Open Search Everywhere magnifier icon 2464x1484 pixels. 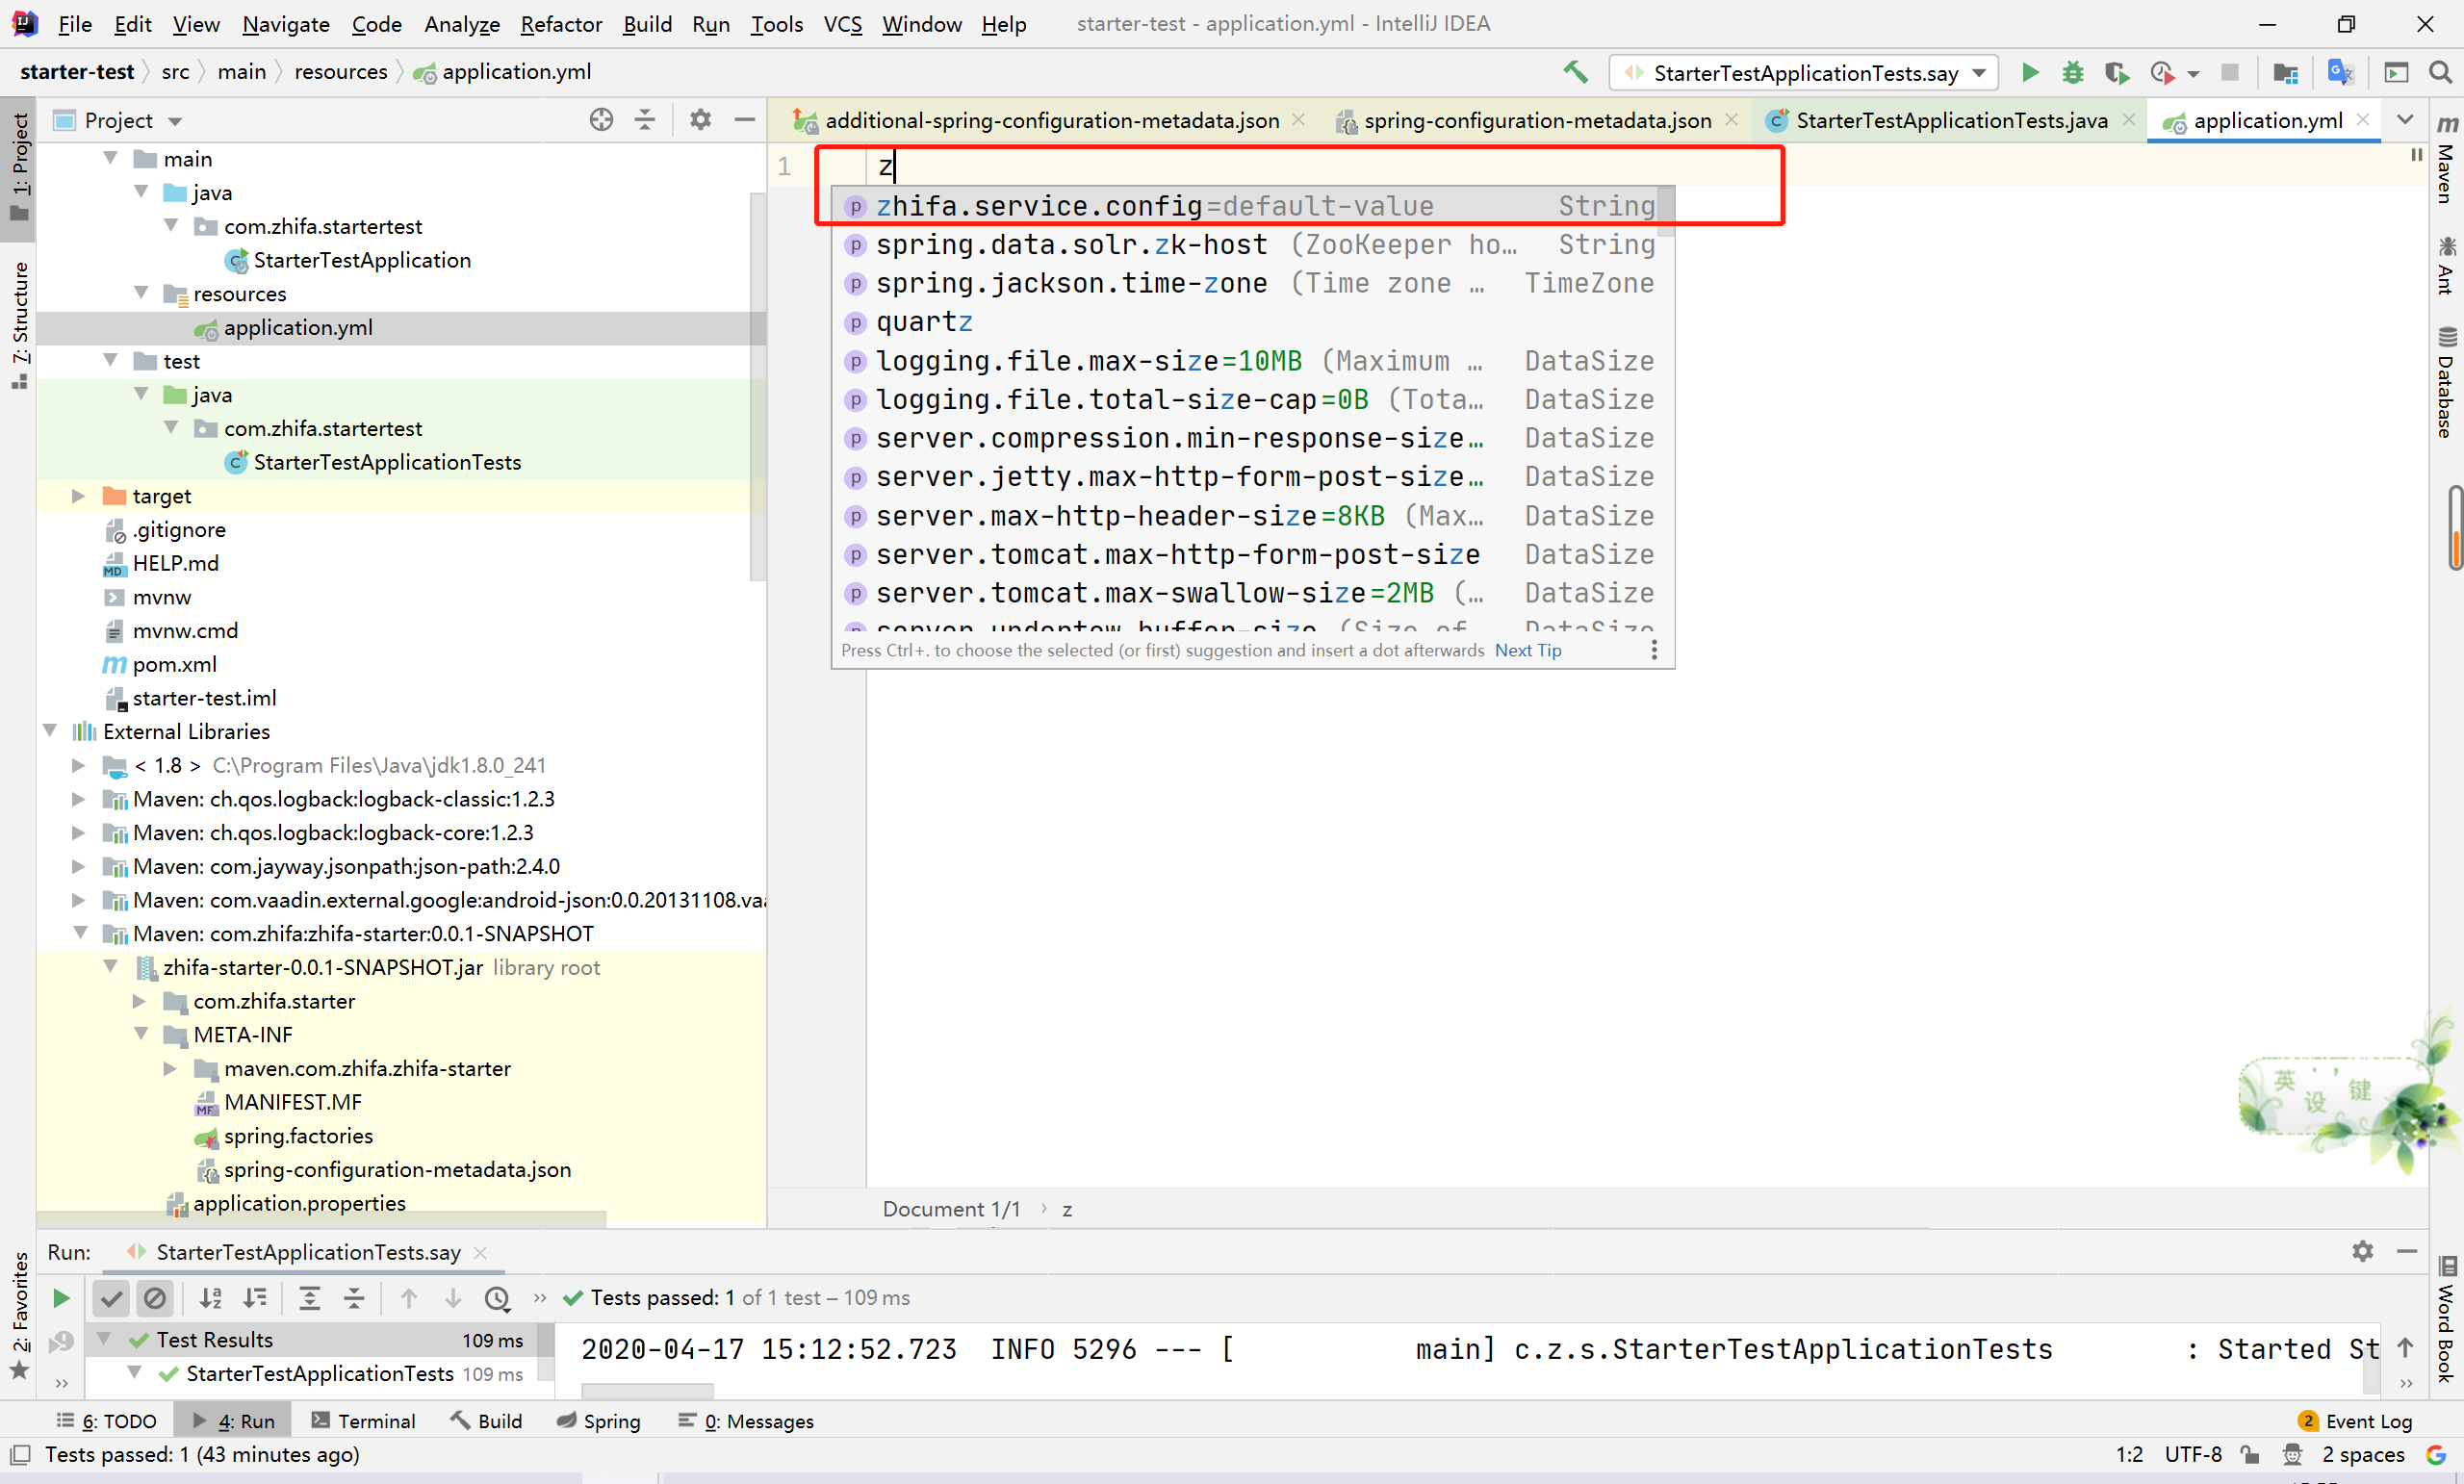2439,72
